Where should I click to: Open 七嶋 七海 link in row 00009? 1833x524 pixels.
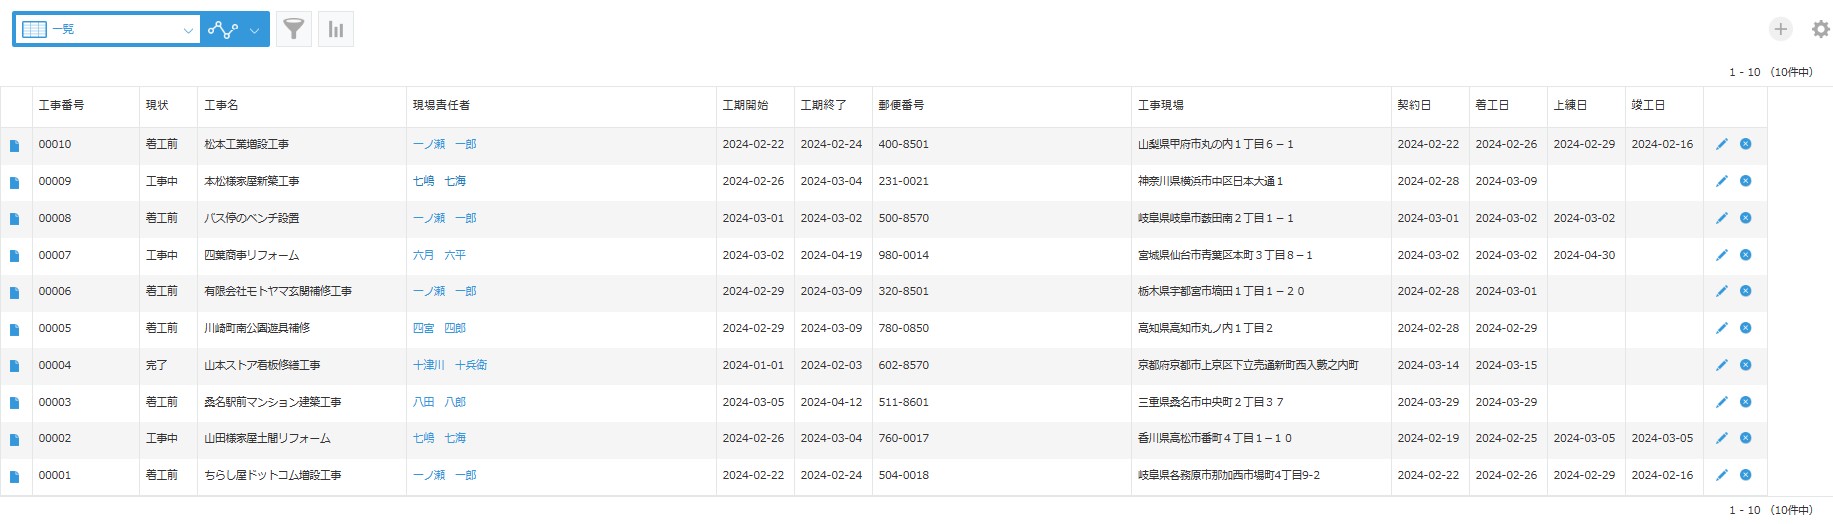(439, 181)
